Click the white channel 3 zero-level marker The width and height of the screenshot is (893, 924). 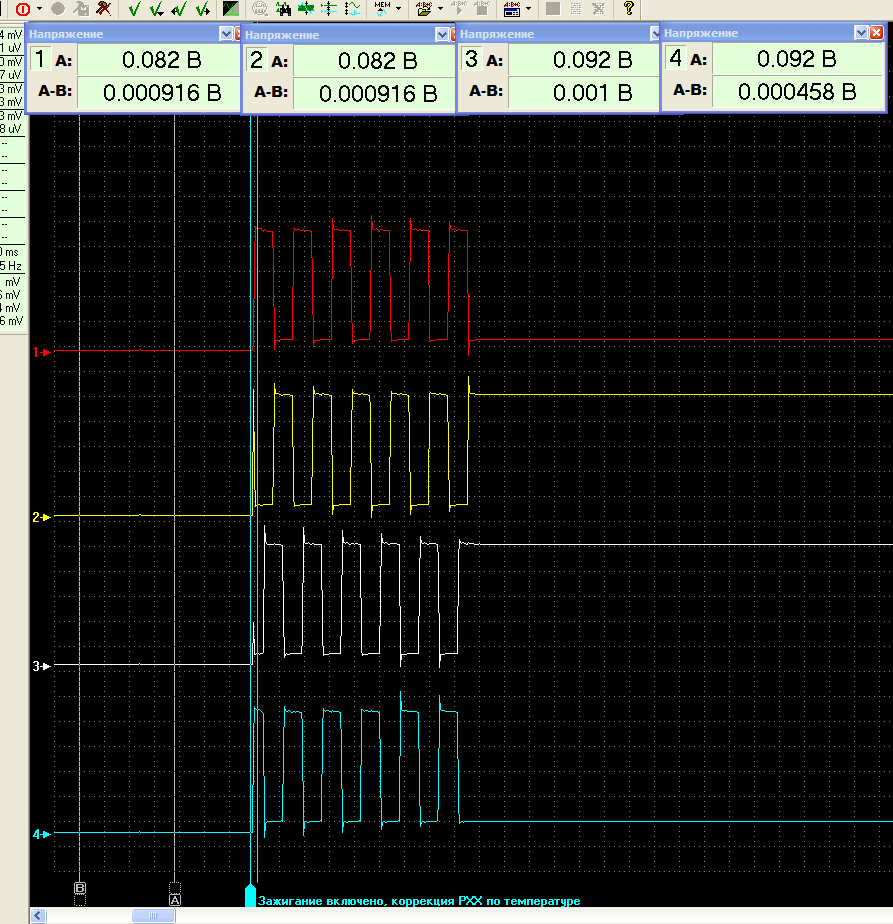(42, 666)
